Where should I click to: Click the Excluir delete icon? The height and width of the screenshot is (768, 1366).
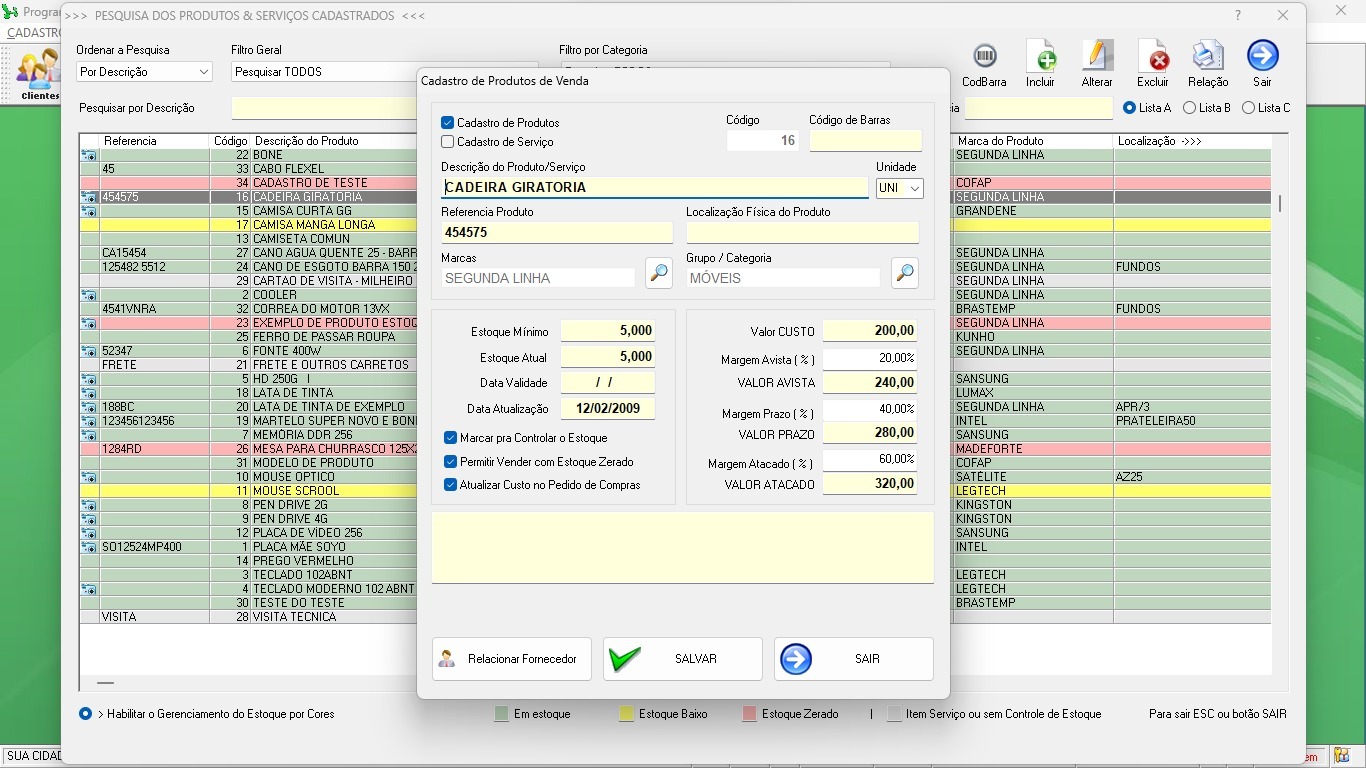(1153, 57)
